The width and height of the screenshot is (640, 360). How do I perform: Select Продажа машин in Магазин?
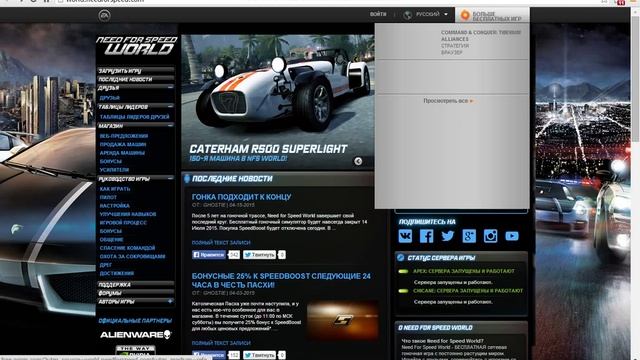pos(123,144)
